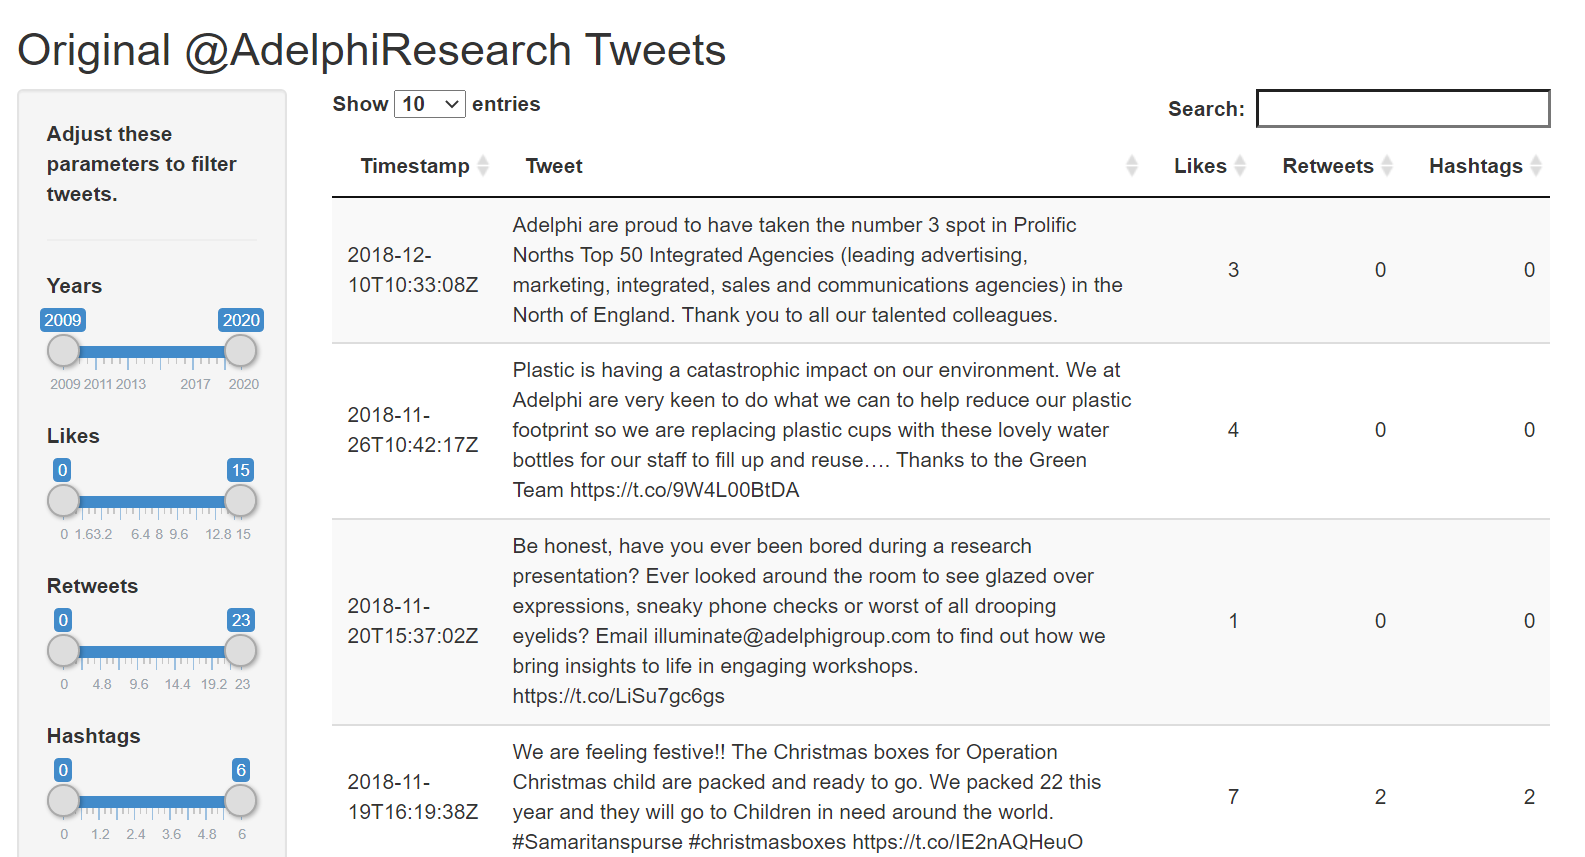This screenshot has height=857, width=1585.
Task: Sort Retweets column via arrow icon
Action: click(x=1387, y=166)
